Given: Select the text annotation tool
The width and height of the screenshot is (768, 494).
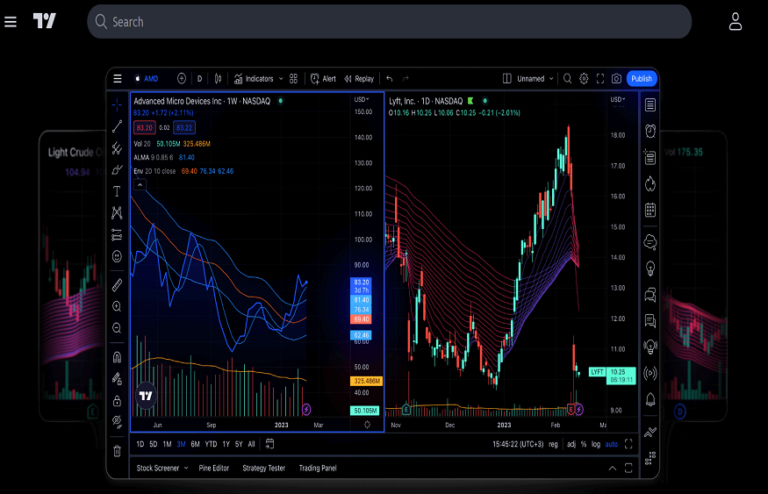Looking at the screenshot, I should click(x=117, y=190).
